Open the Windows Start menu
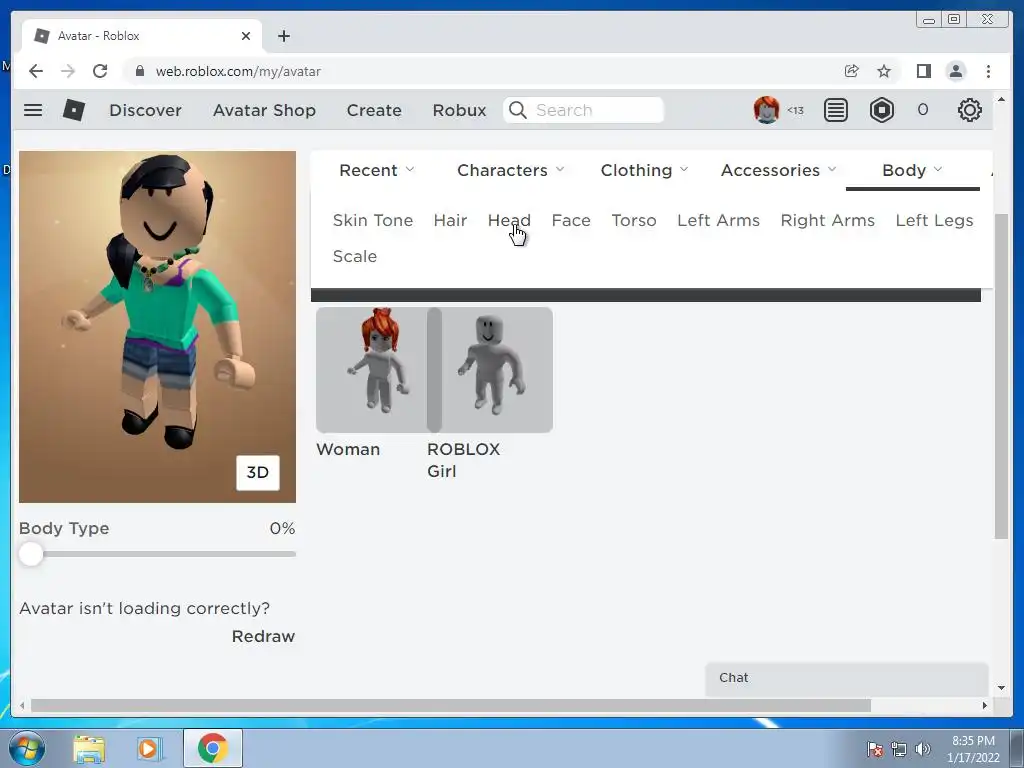Screen dimensions: 1024x768 pyautogui.click(x=27, y=748)
